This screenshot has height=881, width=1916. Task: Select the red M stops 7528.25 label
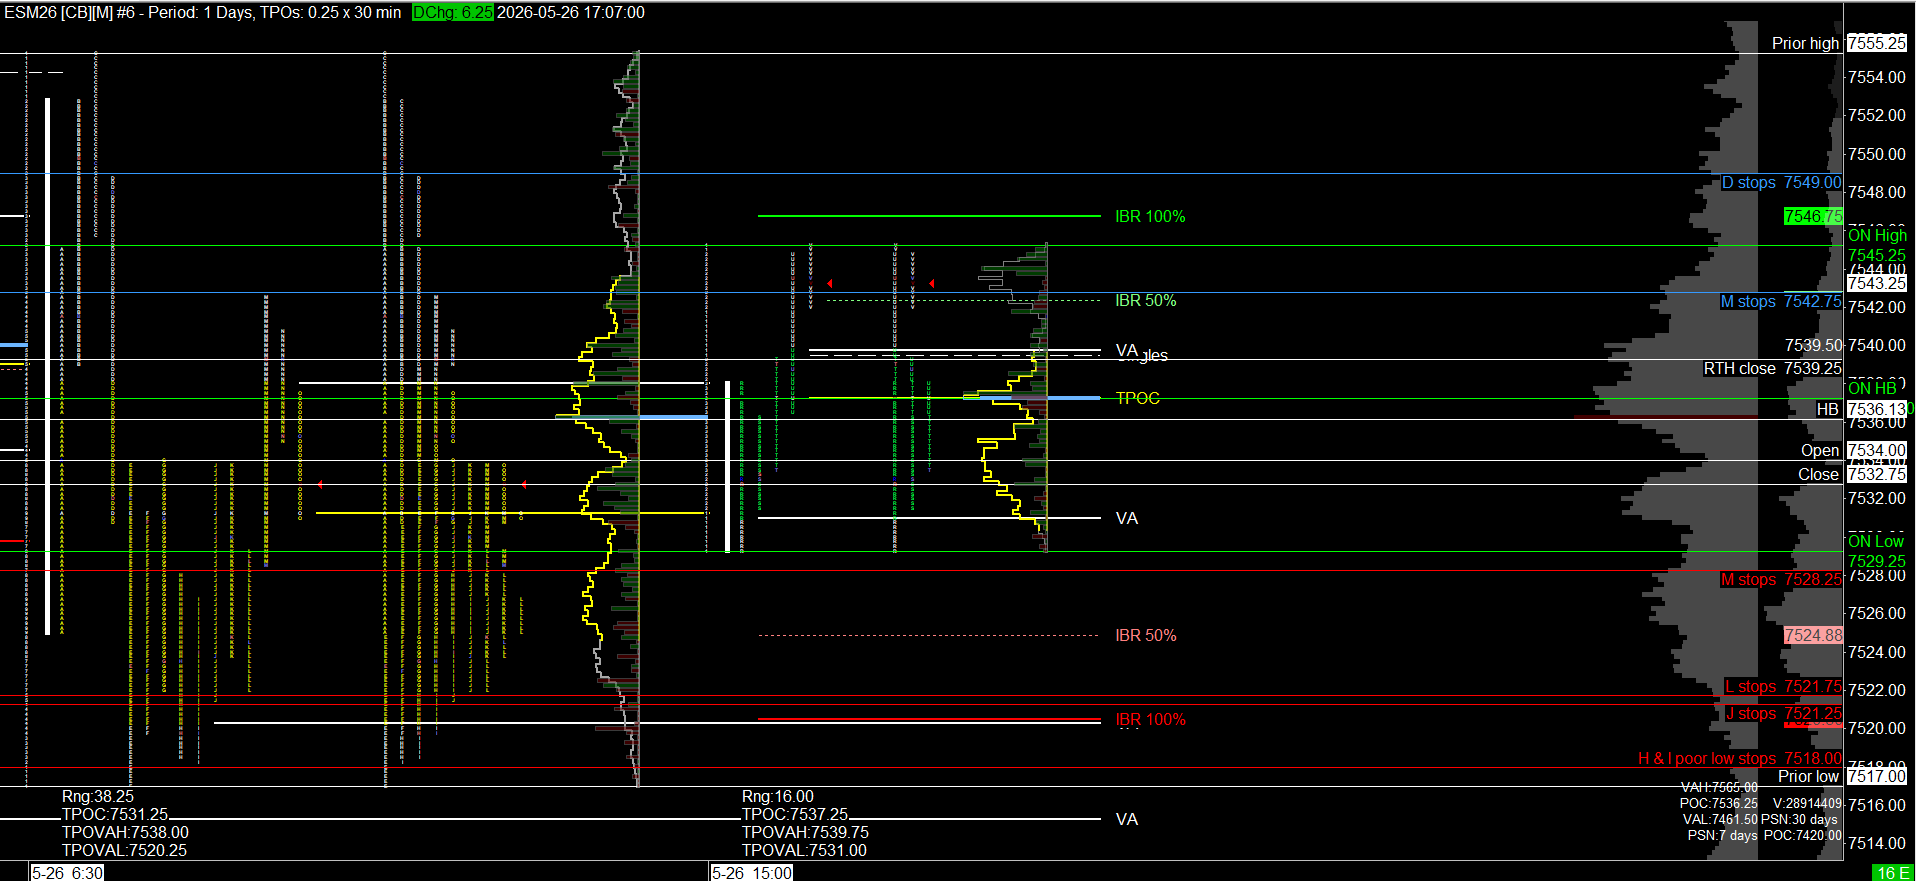click(x=1780, y=579)
